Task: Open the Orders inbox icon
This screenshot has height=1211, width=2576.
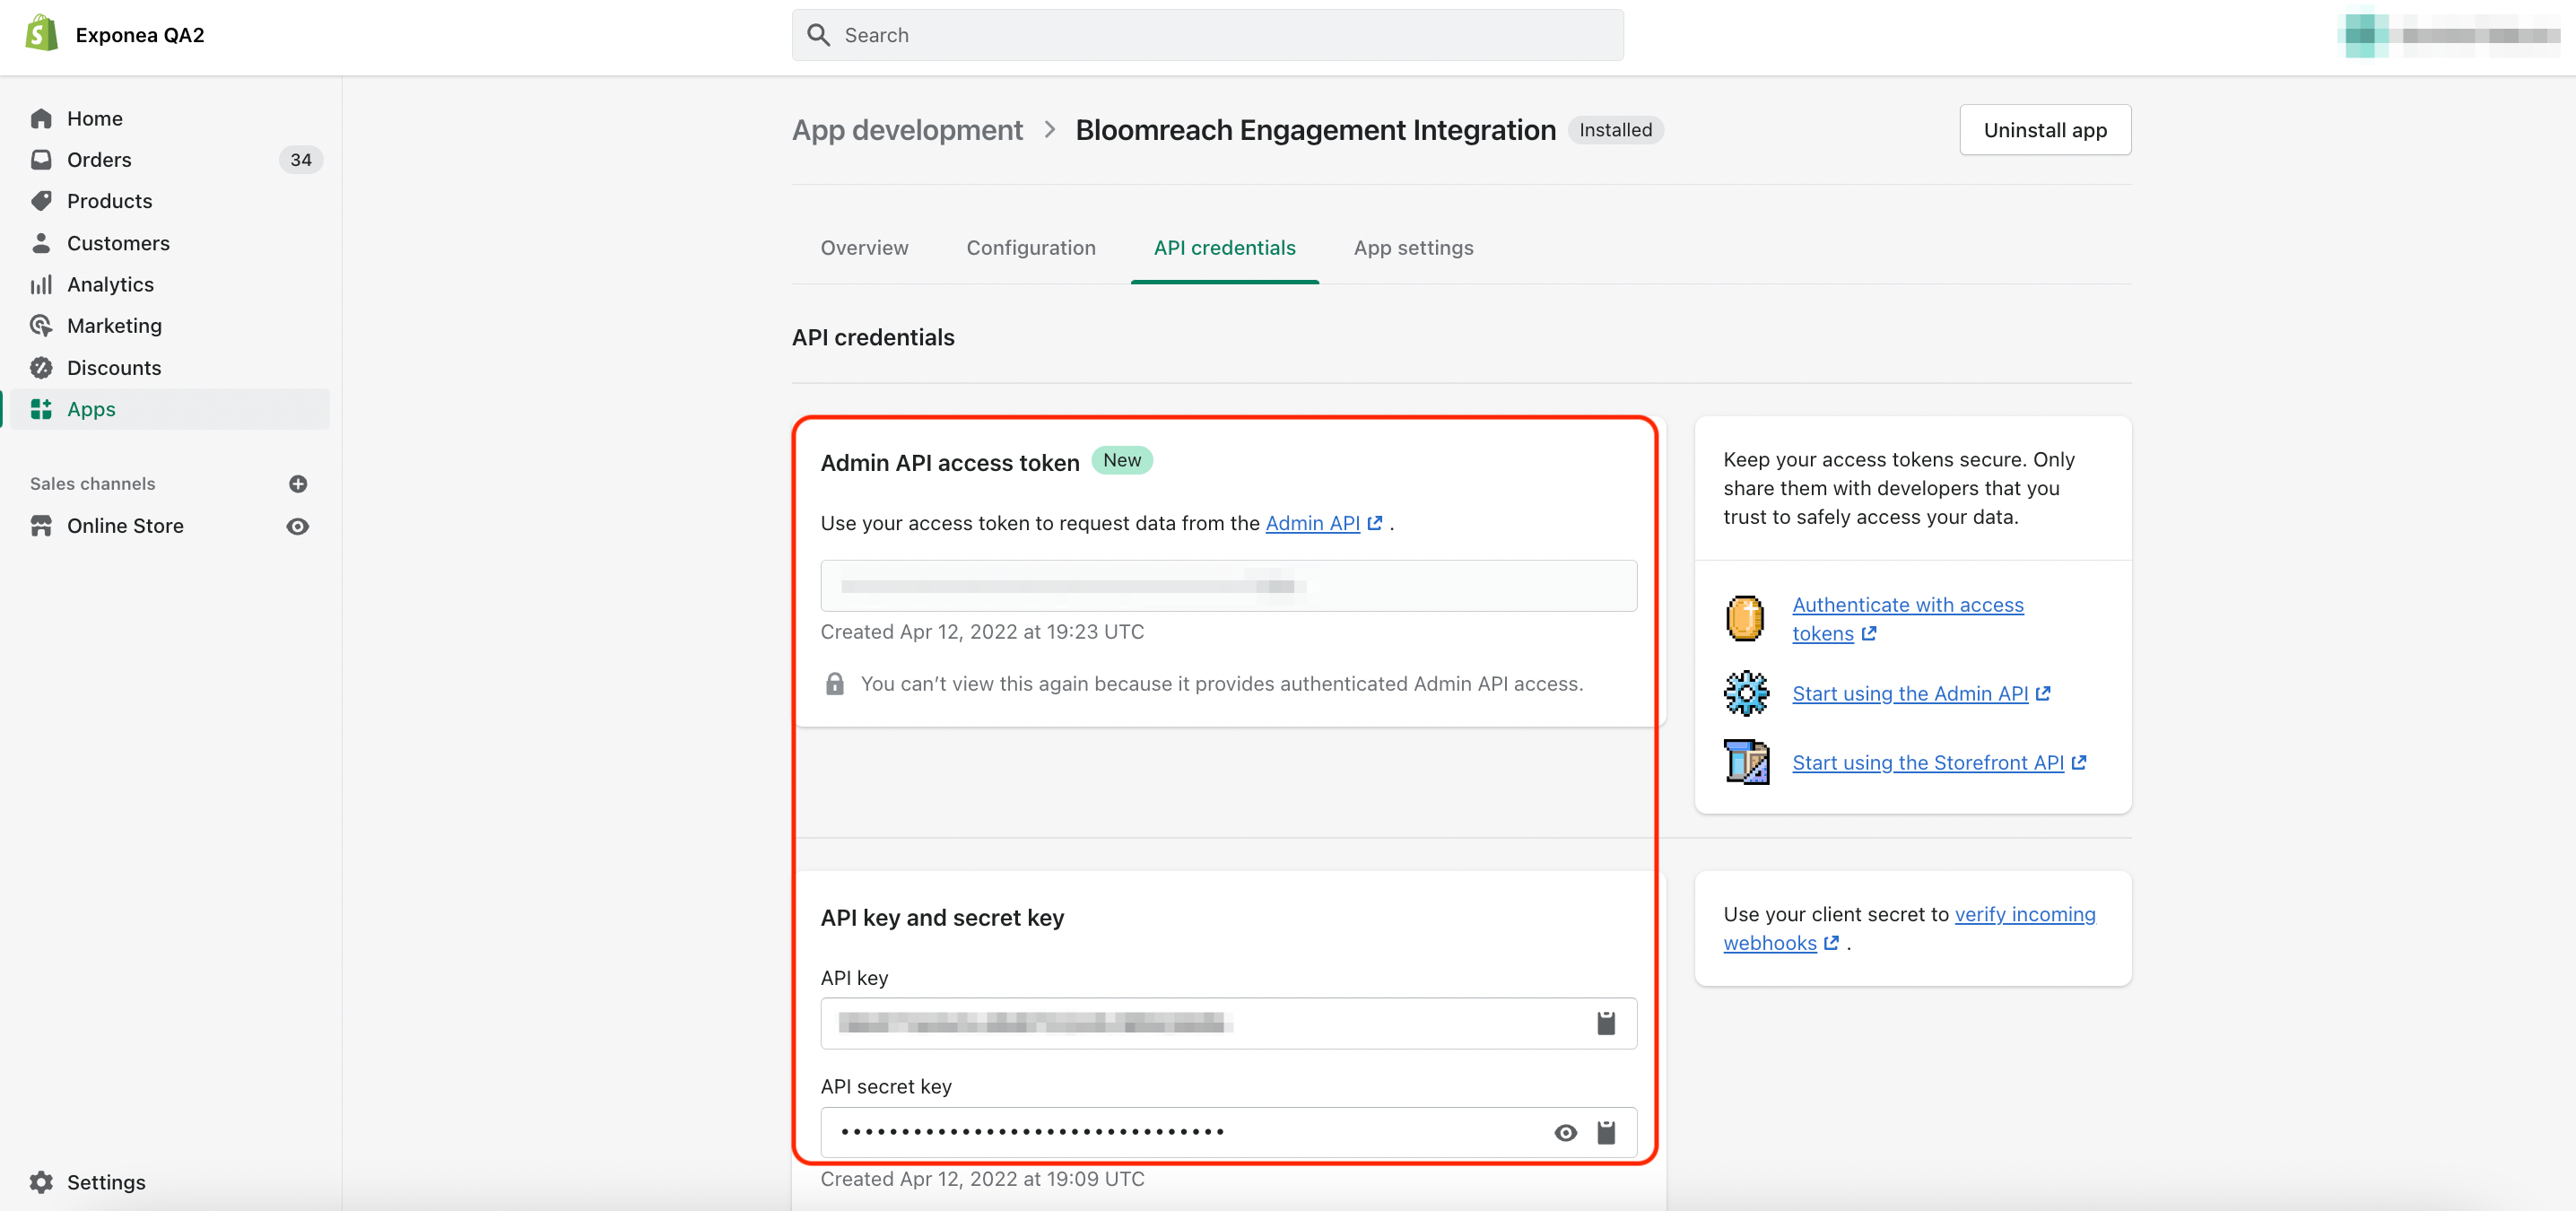Action: tap(41, 159)
